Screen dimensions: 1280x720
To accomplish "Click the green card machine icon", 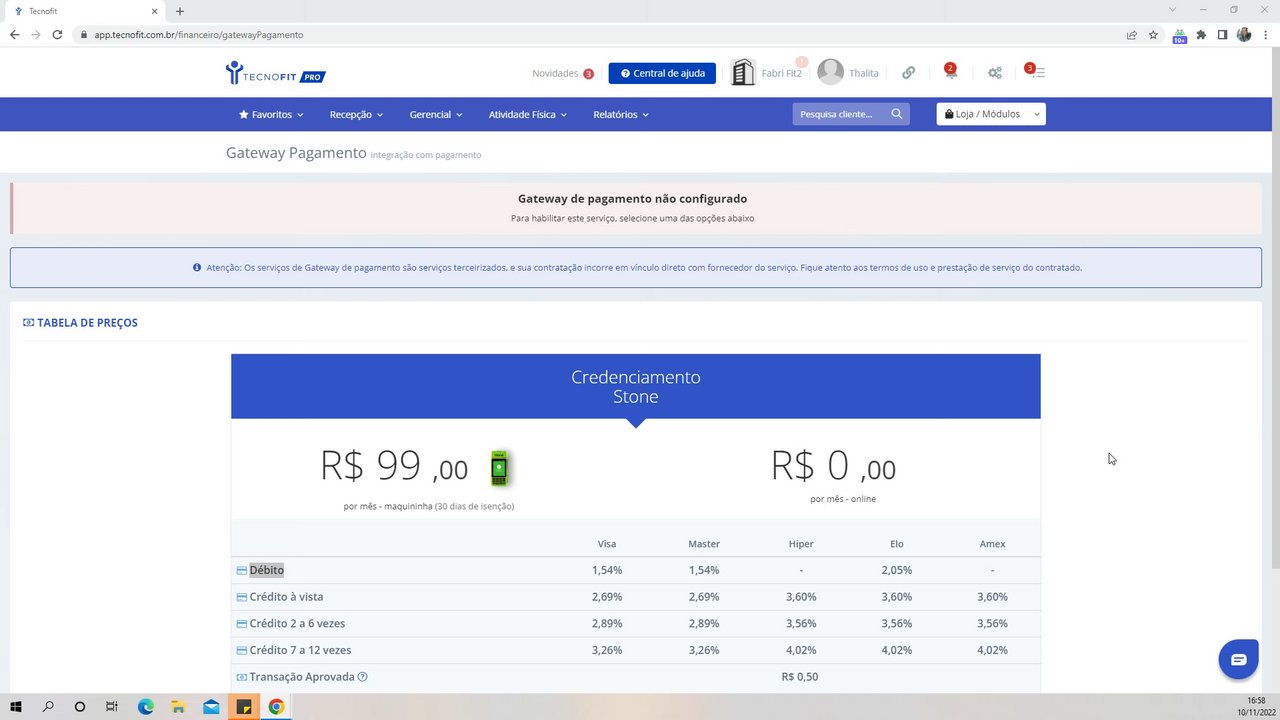I will (x=500, y=468).
